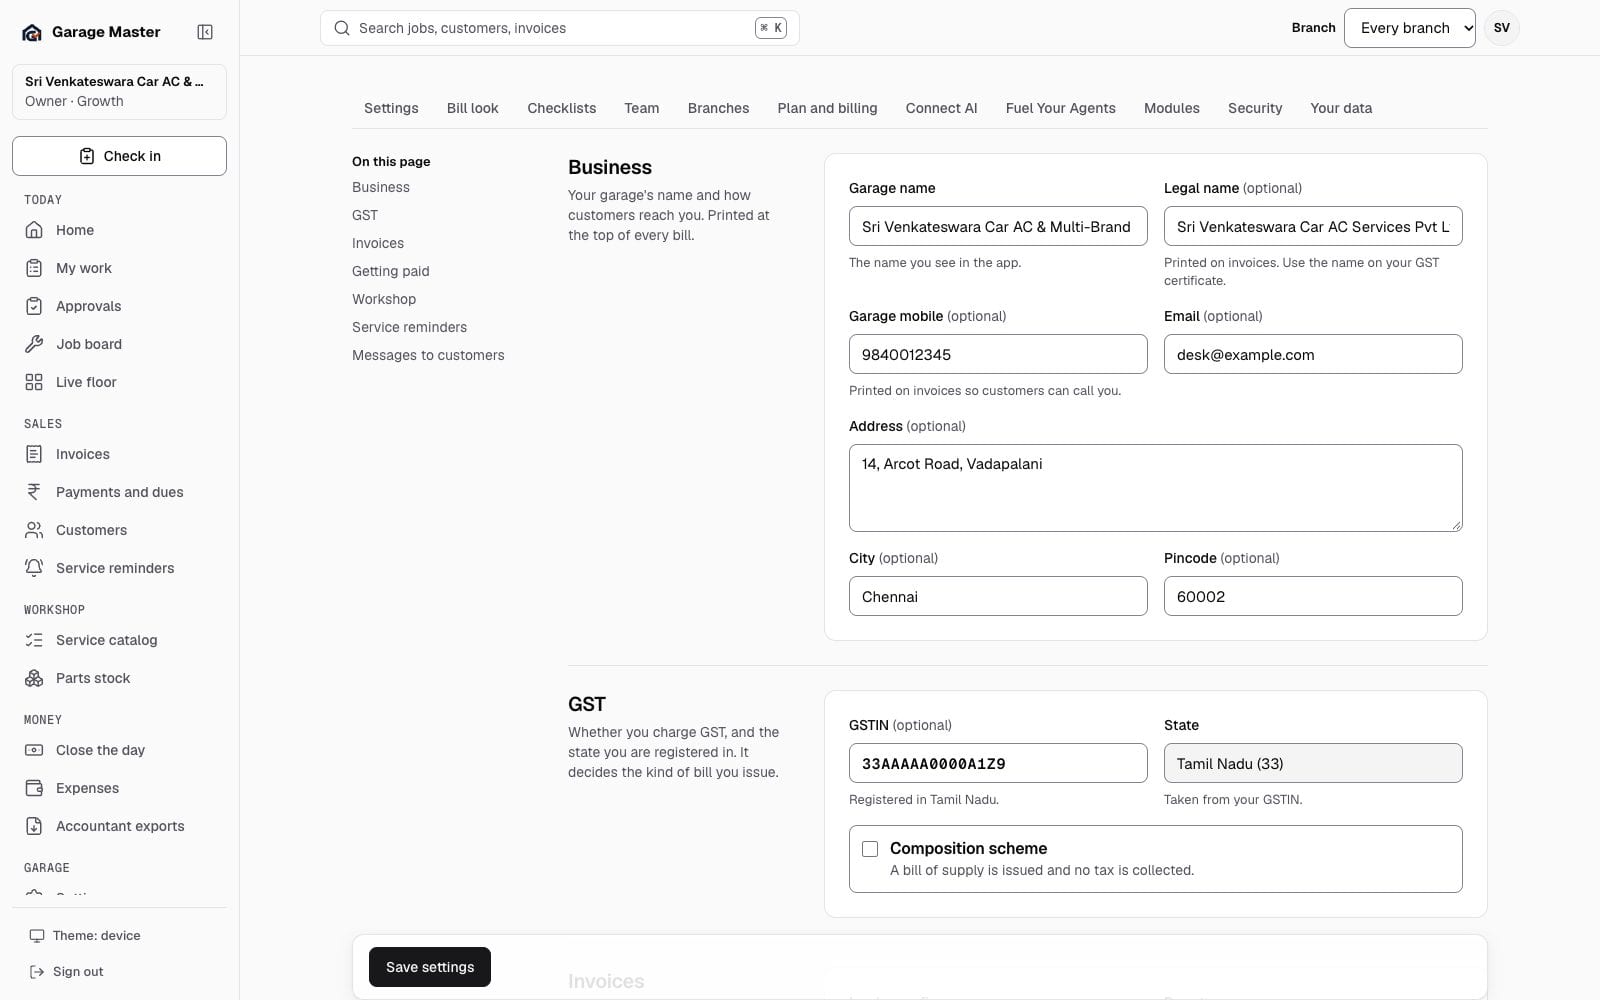1600x1000 pixels.
Task: Open the Every branch dropdown
Action: [1410, 28]
